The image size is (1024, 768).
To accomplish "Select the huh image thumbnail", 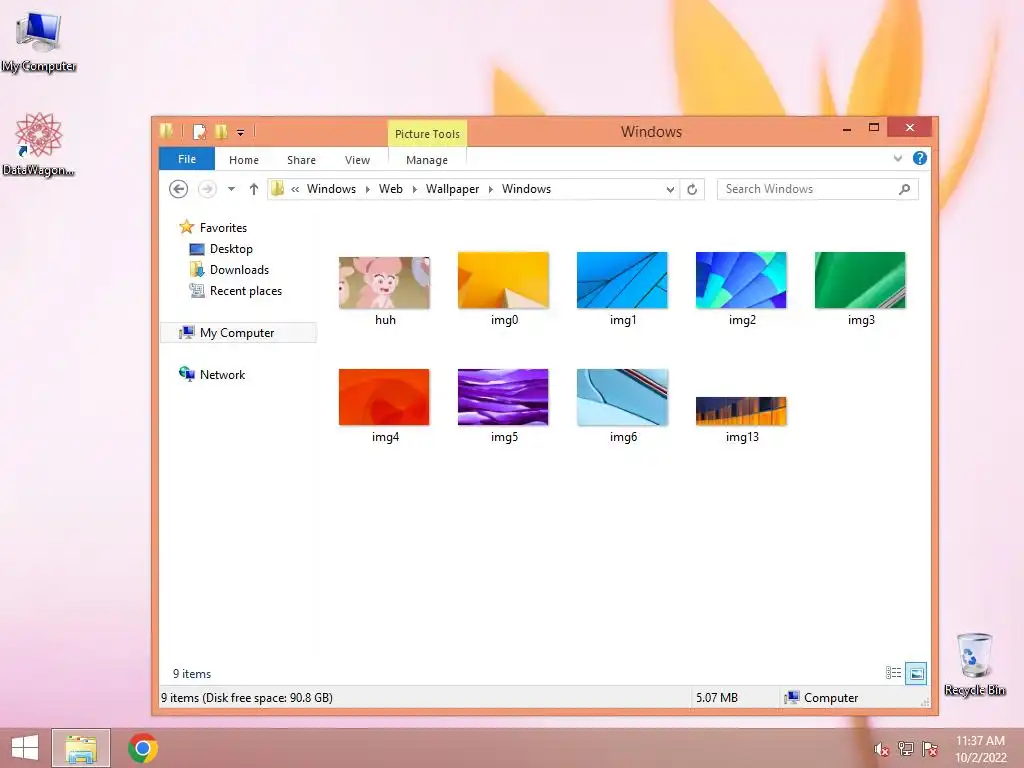I will [385, 283].
